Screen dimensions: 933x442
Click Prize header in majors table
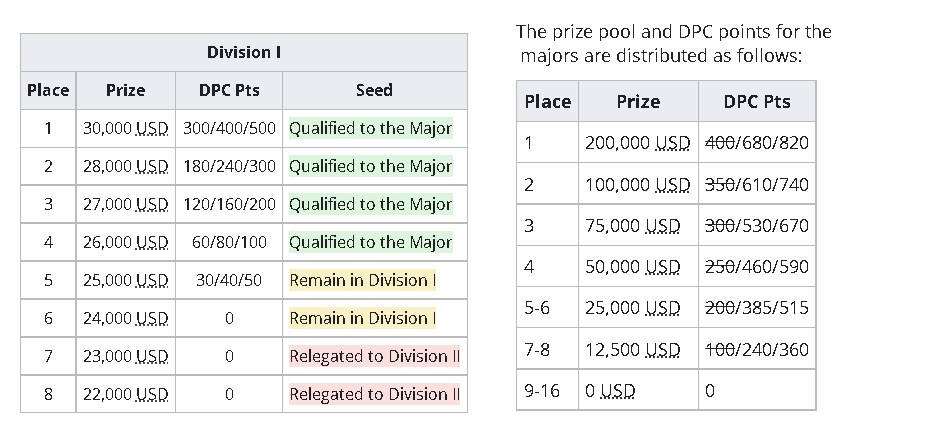click(x=638, y=102)
